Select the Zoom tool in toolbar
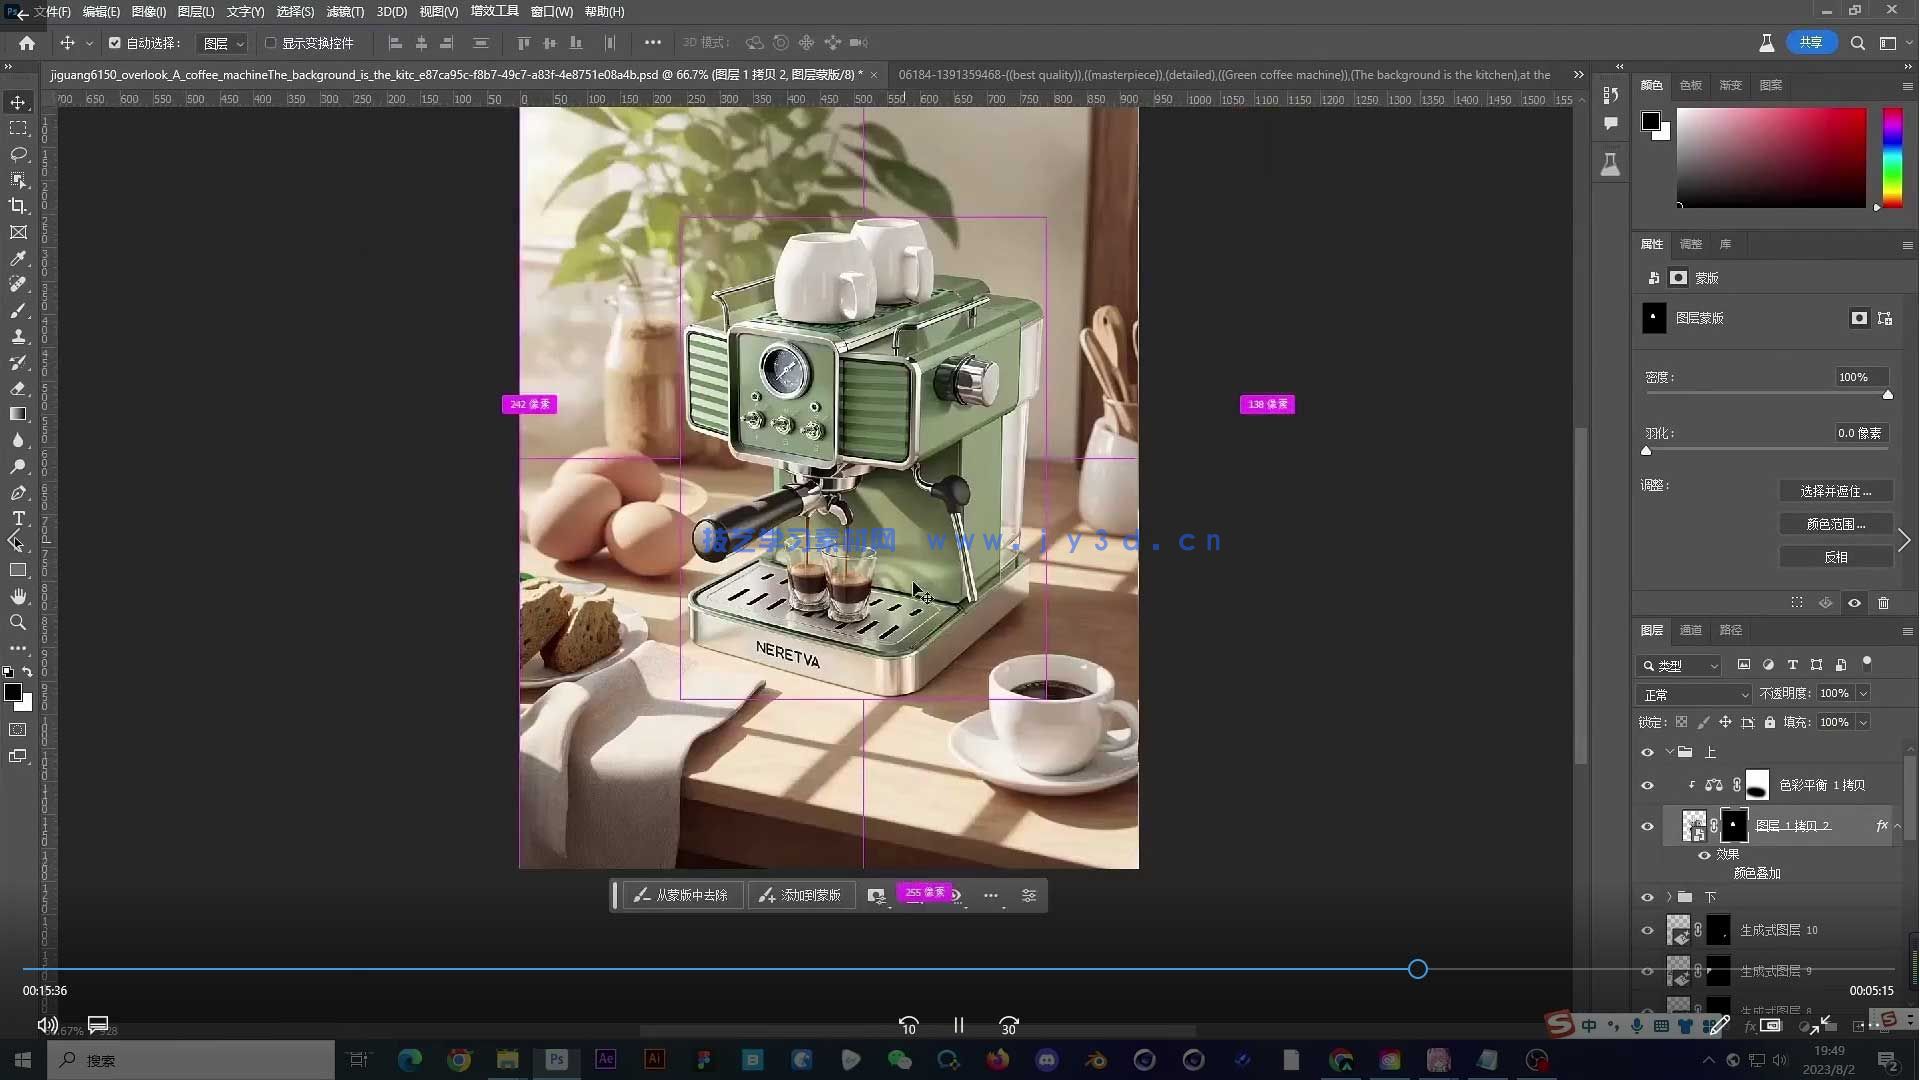 click(18, 622)
